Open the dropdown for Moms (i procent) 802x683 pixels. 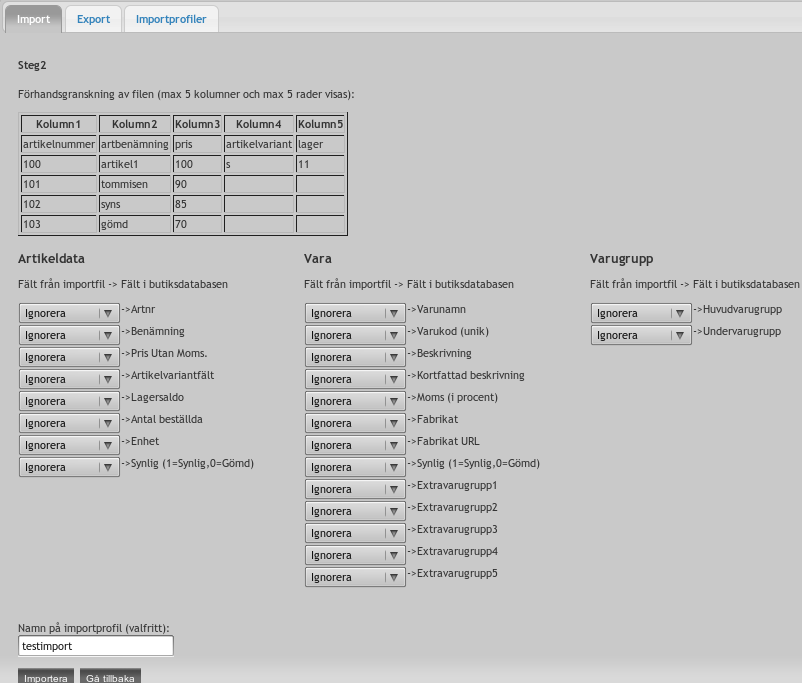[355, 401]
